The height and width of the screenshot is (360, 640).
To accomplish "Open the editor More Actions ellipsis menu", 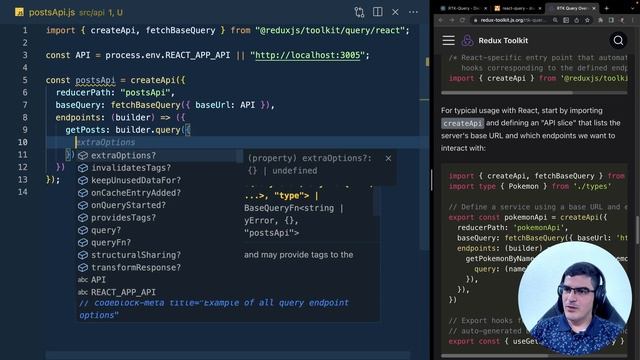I will tap(413, 12).
